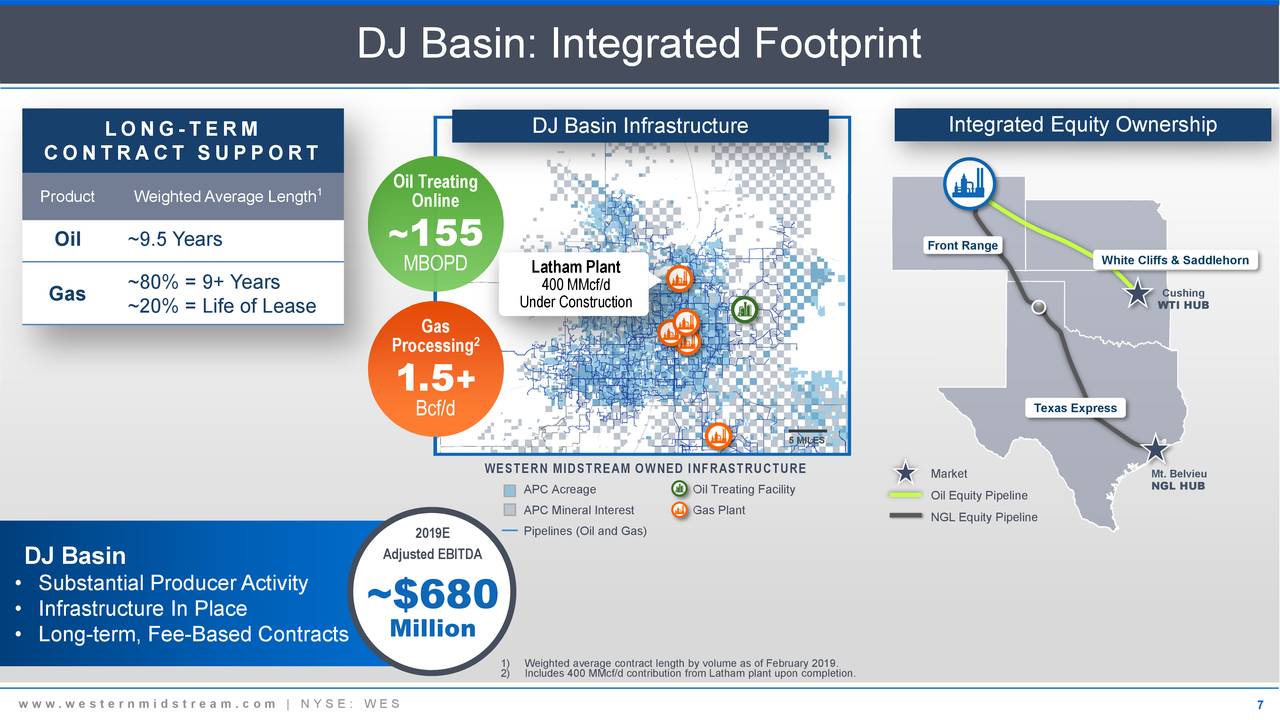Viewport: 1280px width, 720px height.
Task: Click the Market star in the legend
Action: [905, 473]
